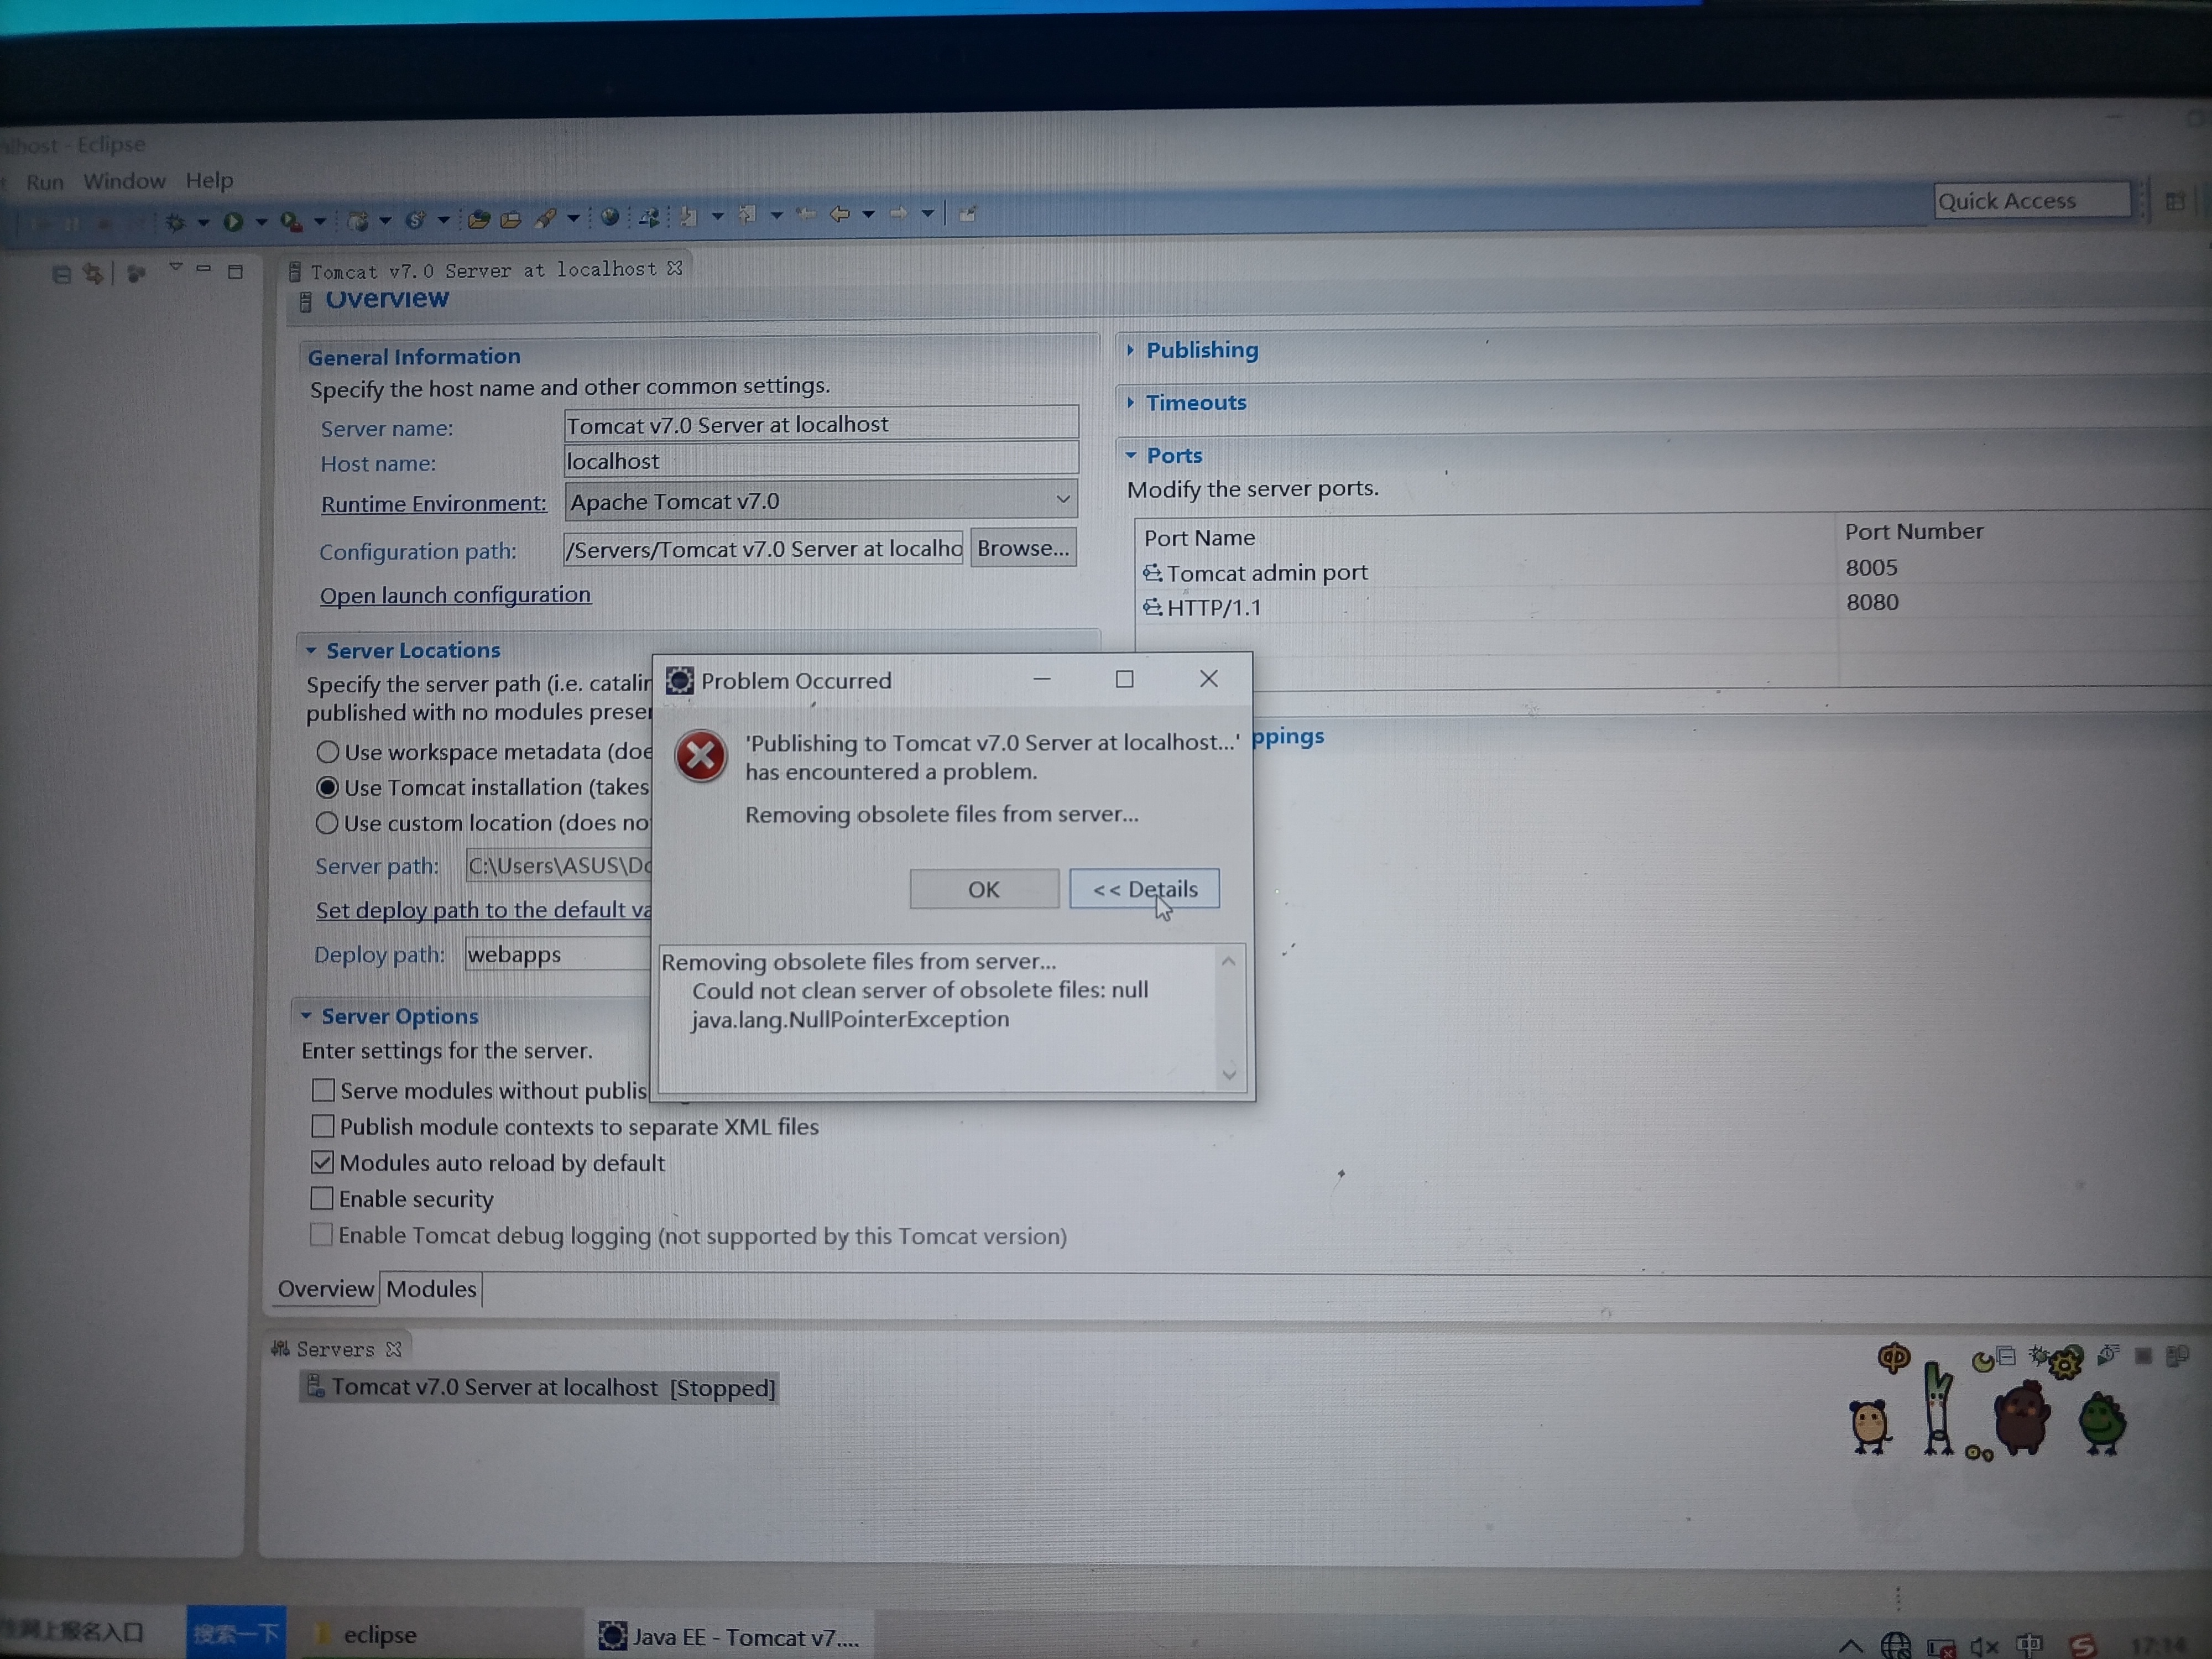The image size is (2212, 1659).
Task: Open the Back navigation history dropdown arrow
Action: tap(868, 213)
